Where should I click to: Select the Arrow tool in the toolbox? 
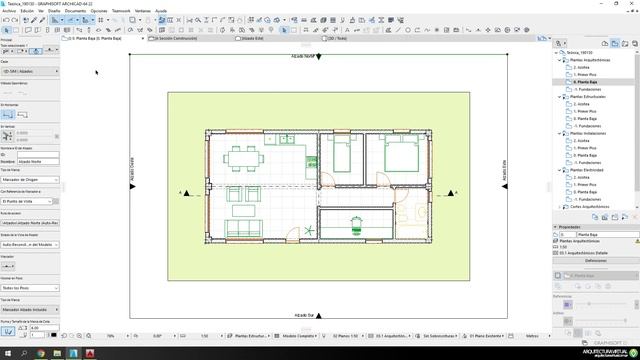click(x=6, y=30)
